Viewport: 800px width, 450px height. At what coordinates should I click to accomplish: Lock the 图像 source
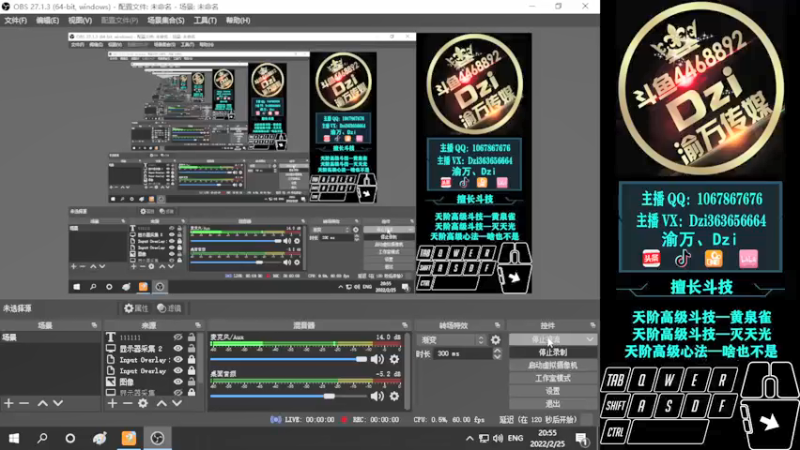click(x=191, y=382)
